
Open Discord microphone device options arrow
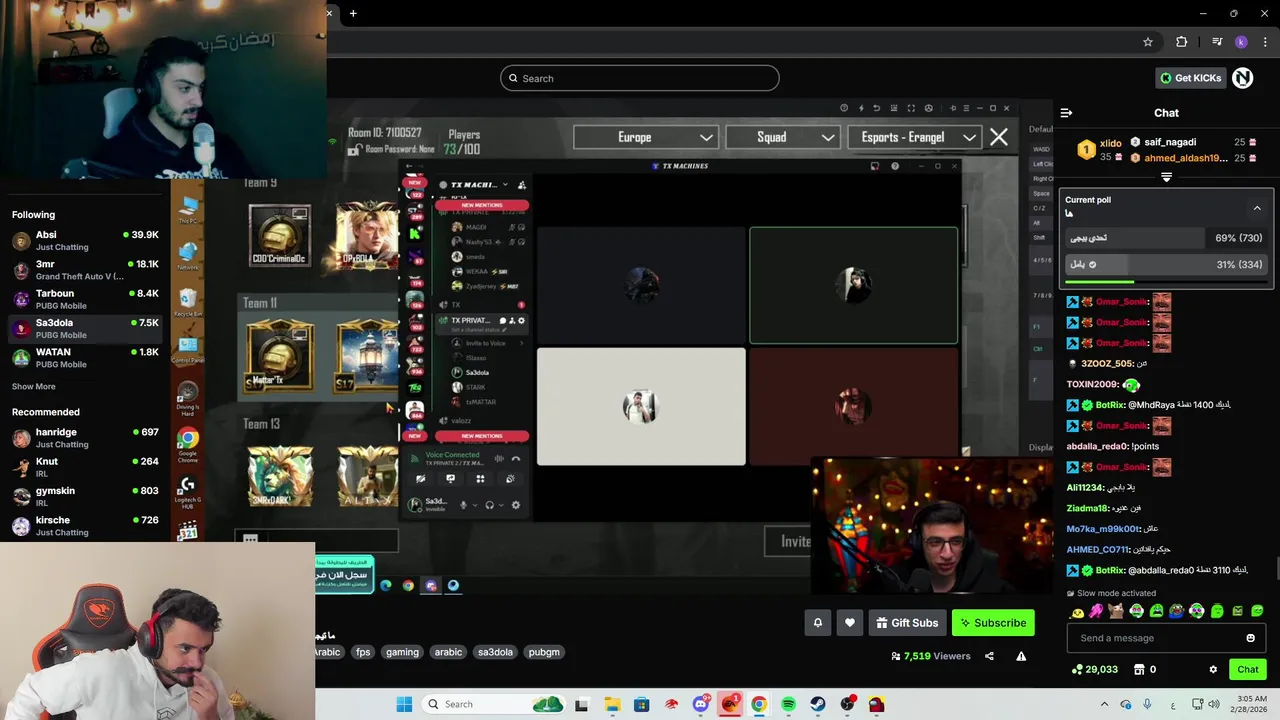tap(474, 505)
